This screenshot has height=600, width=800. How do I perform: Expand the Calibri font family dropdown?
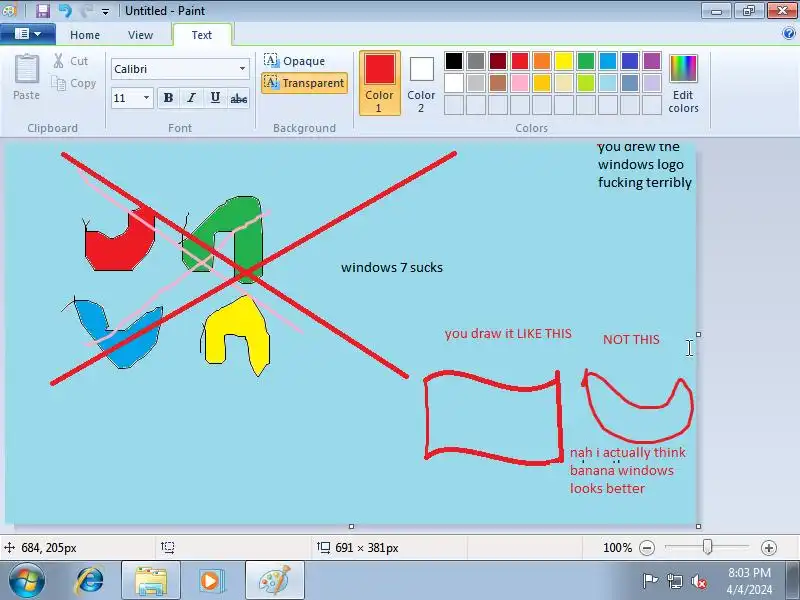(x=242, y=69)
